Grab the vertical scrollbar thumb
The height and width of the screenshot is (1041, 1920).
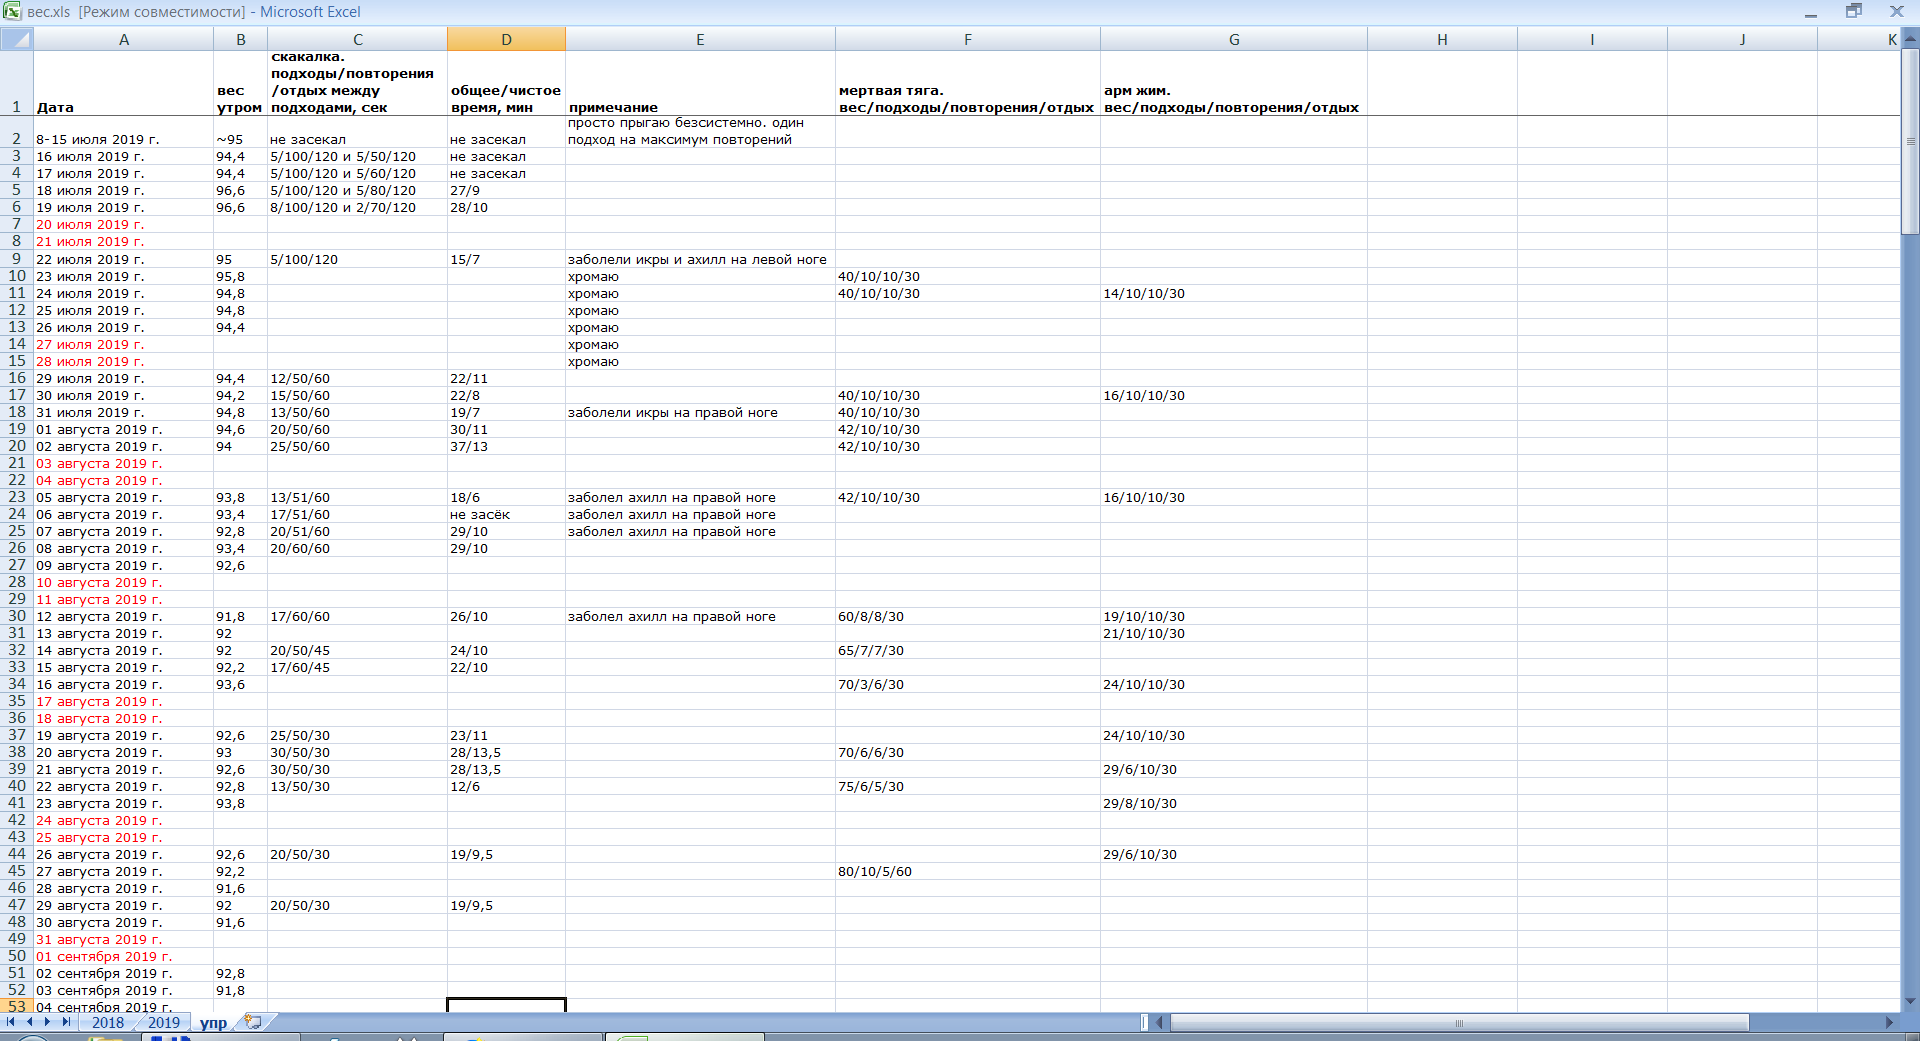1910,142
